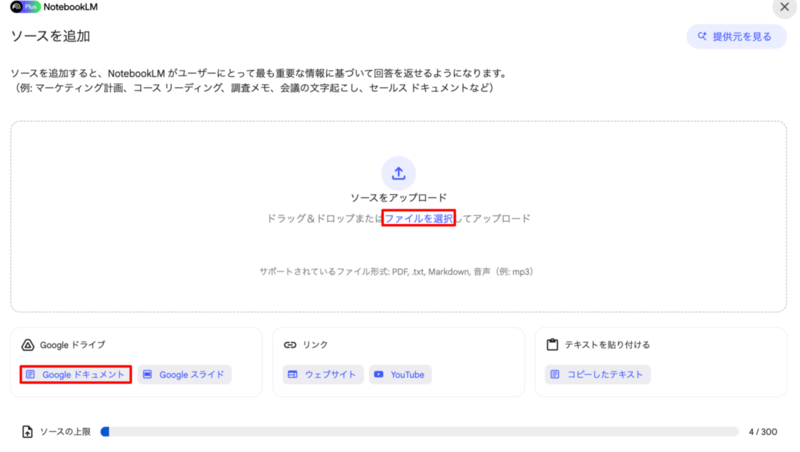The image size is (800, 452).
Task: Click the clipboard paste text icon
Action: tap(552, 345)
